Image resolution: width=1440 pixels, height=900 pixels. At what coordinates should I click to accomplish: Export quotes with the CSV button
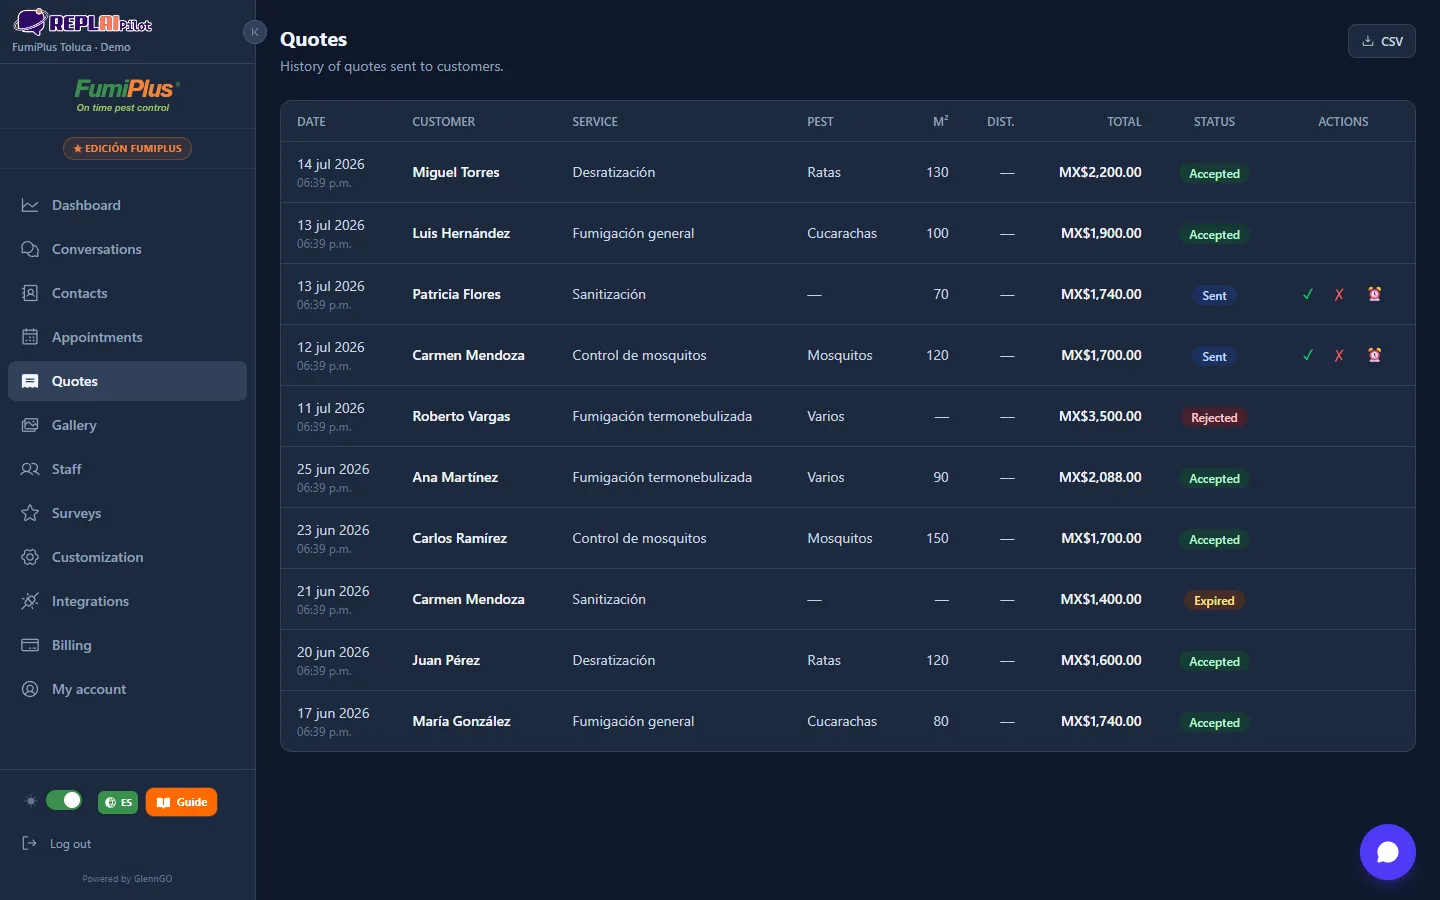[1382, 41]
